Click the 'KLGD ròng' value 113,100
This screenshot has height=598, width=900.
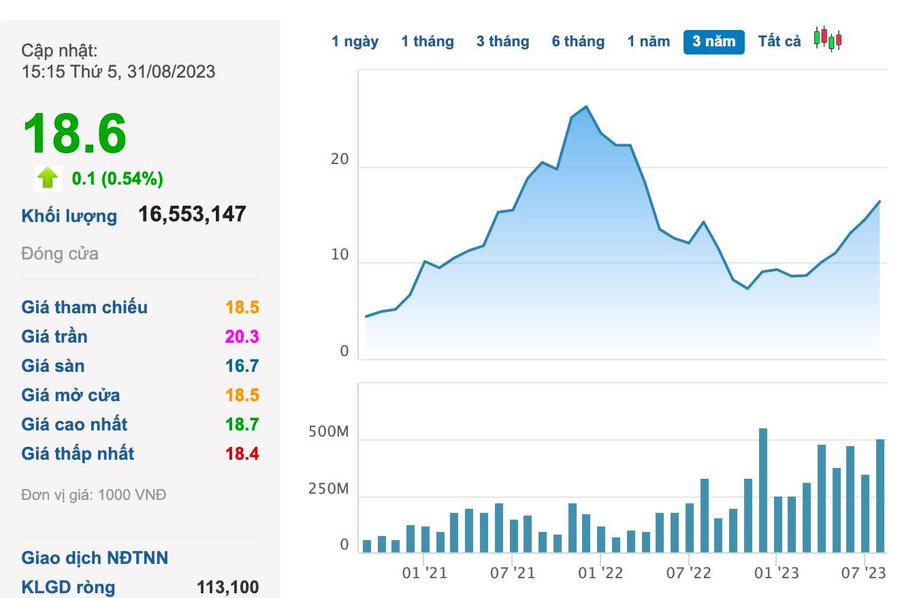(x=226, y=587)
